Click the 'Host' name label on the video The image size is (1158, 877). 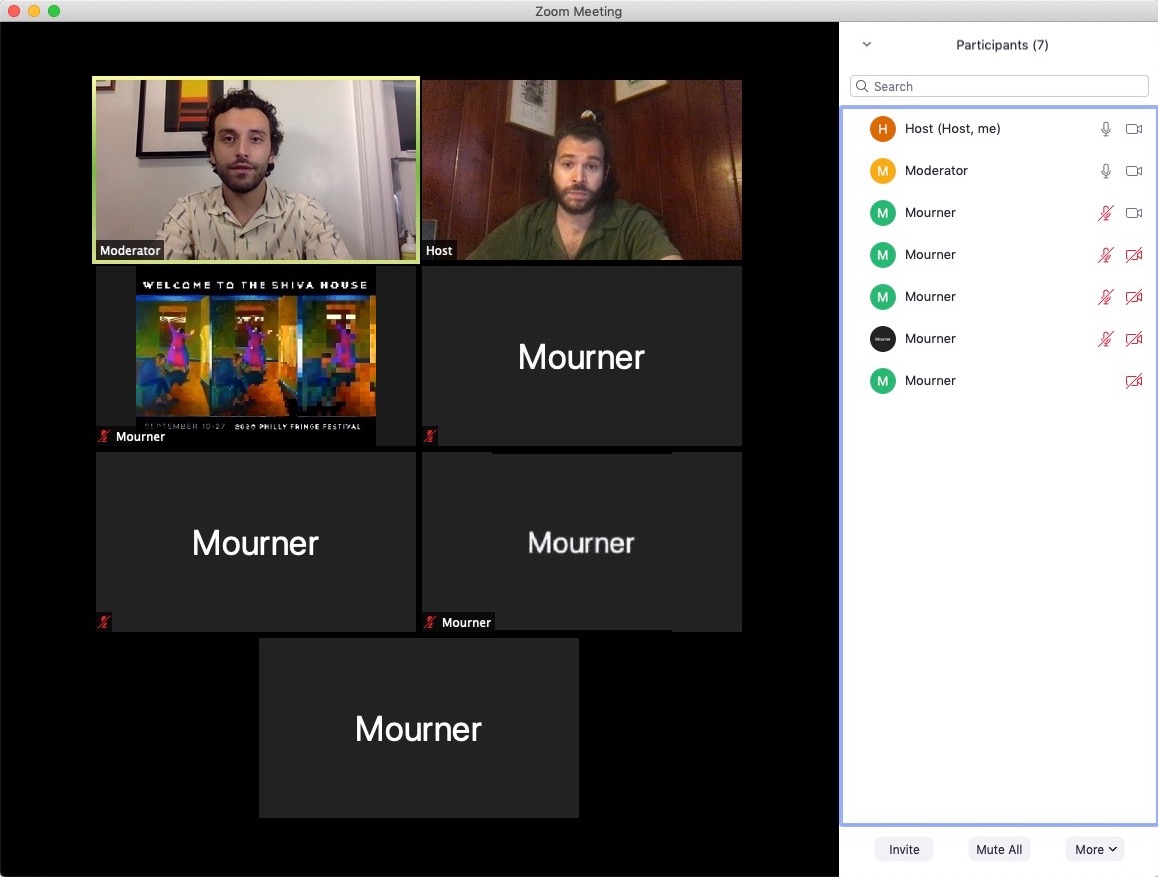click(439, 251)
